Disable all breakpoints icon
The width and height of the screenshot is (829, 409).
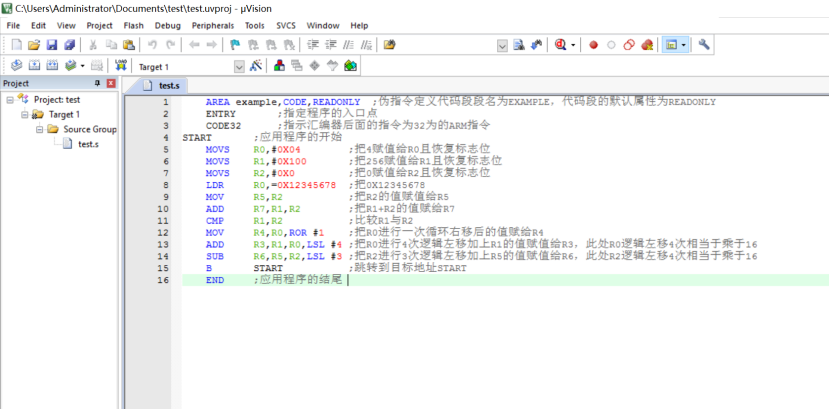tap(629, 45)
